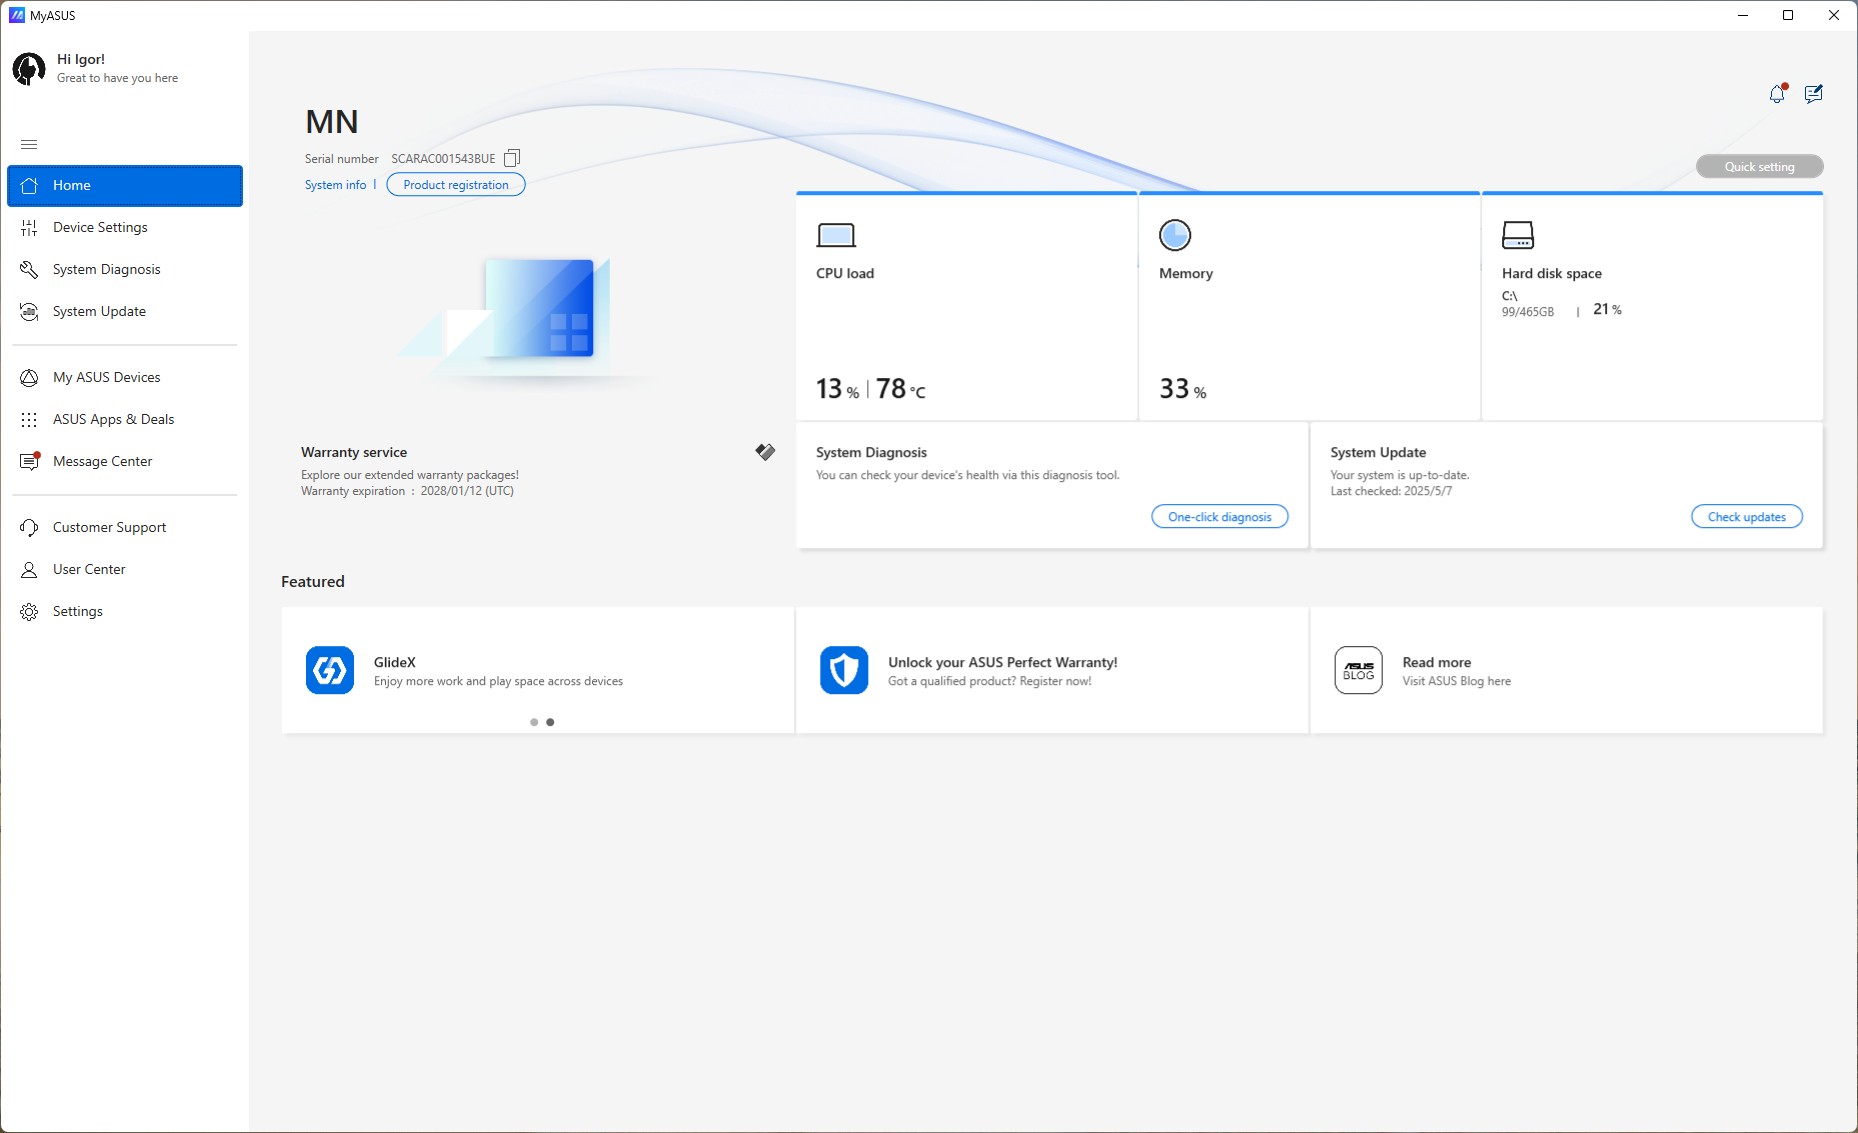1858x1133 pixels.
Task: Open User Center
Action: [125, 570]
